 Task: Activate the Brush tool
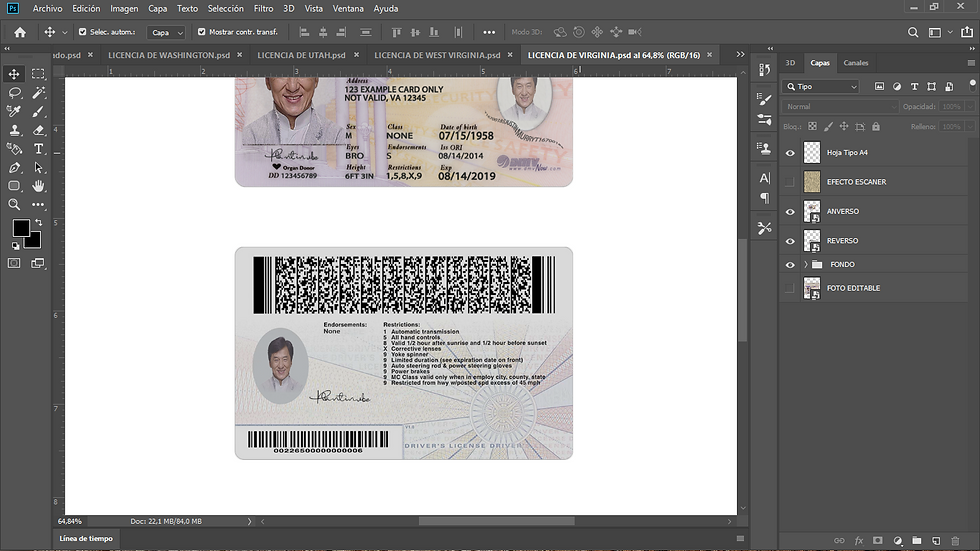tap(38, 111)
